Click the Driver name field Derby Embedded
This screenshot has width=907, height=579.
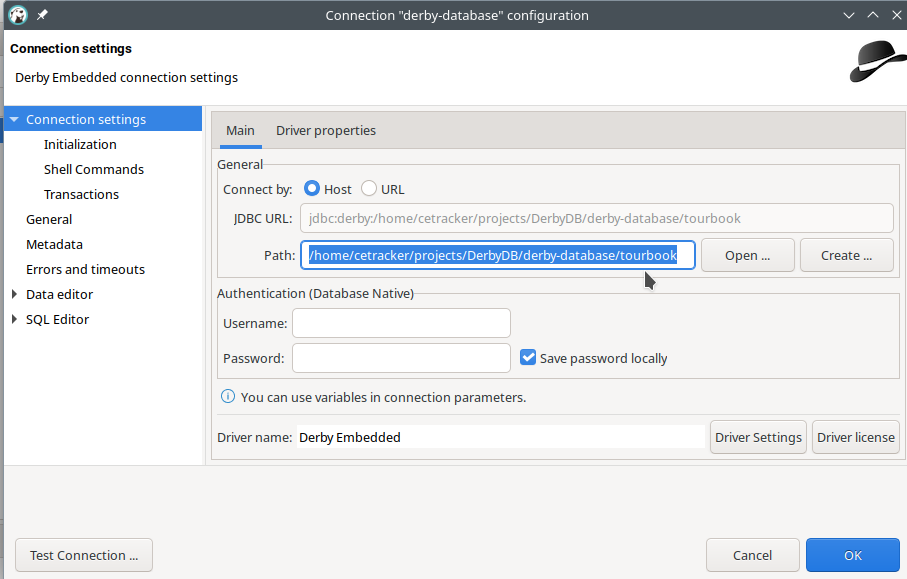pos(501,437)
